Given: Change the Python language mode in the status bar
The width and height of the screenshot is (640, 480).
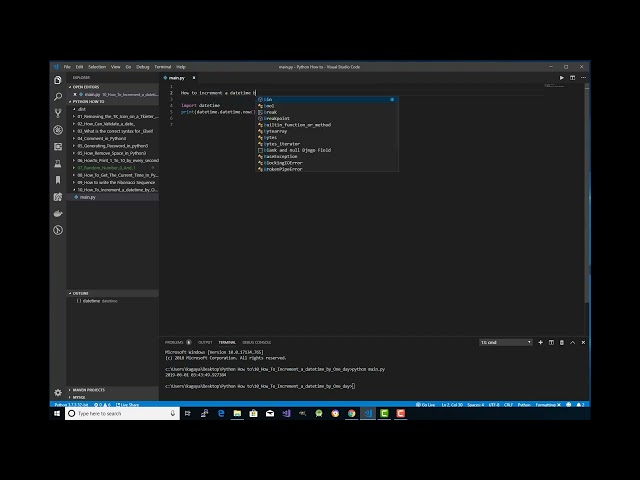Looking at the screenshot, I should click(524, 404).
